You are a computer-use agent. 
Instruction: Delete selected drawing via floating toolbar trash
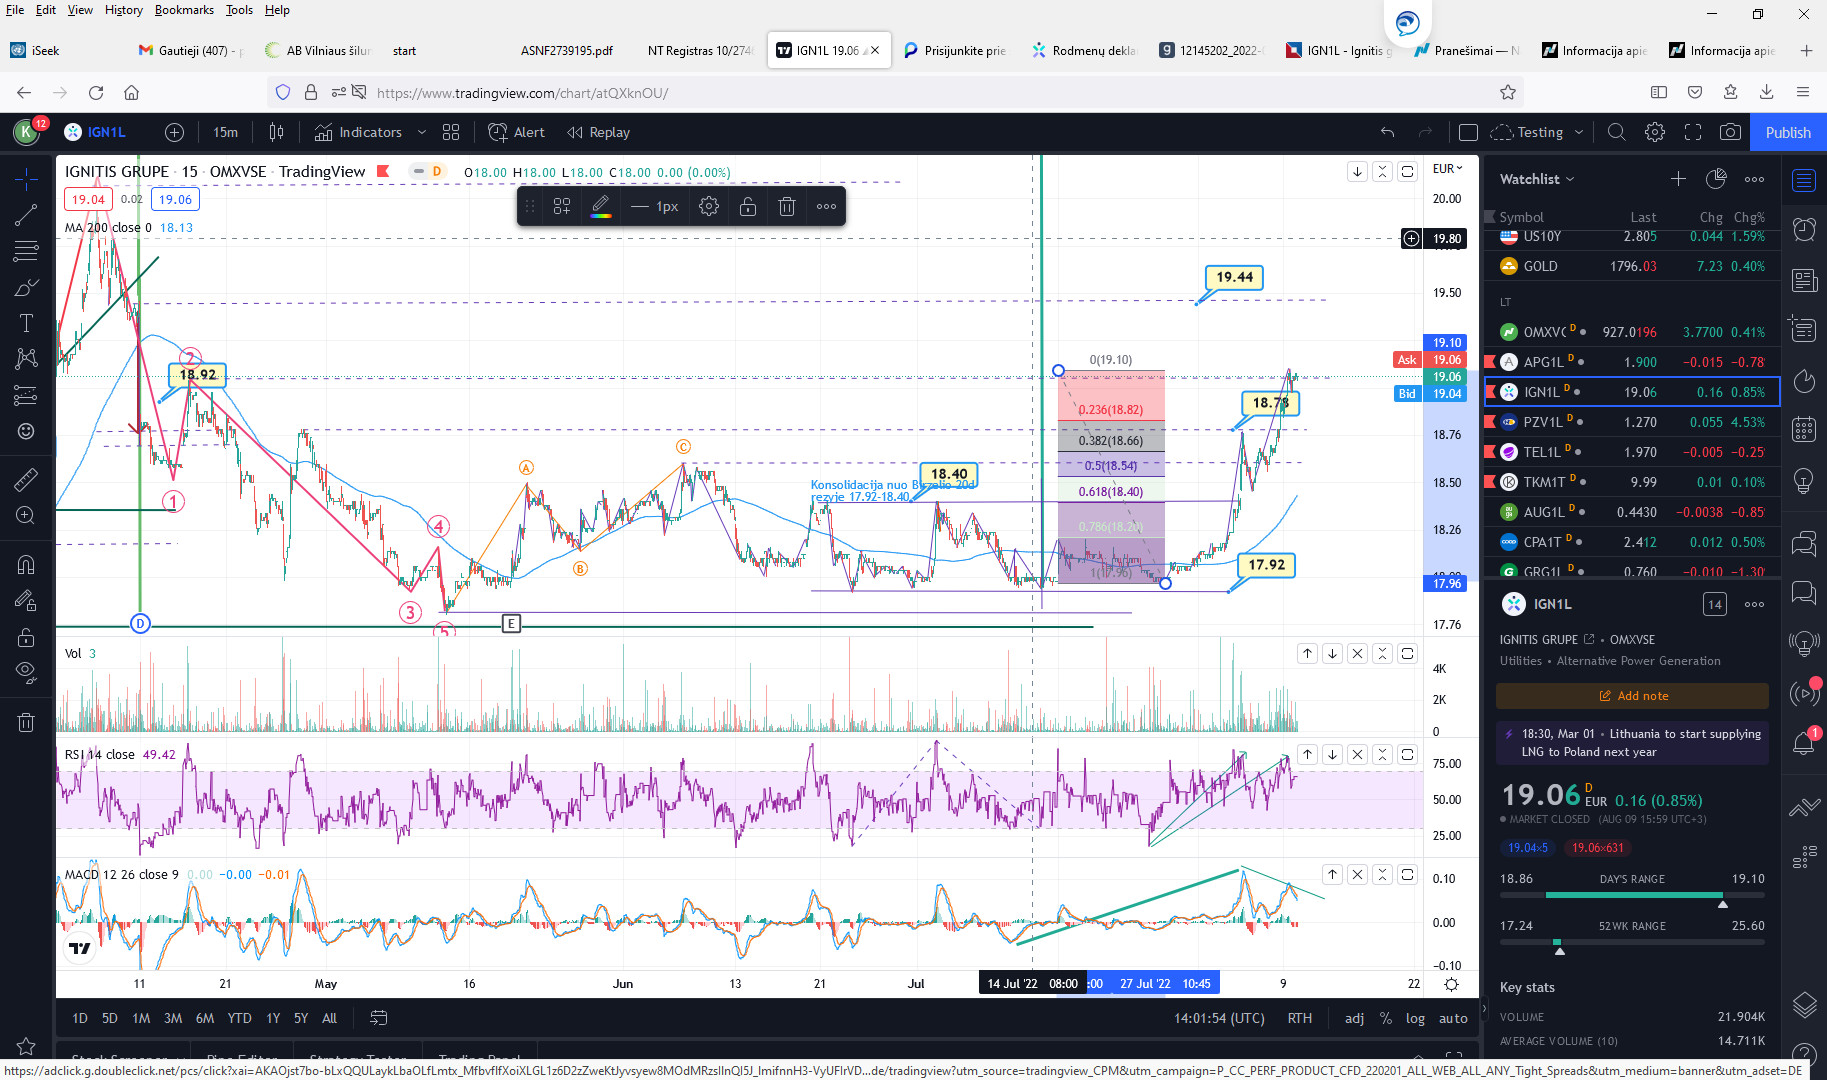point(787,207)
